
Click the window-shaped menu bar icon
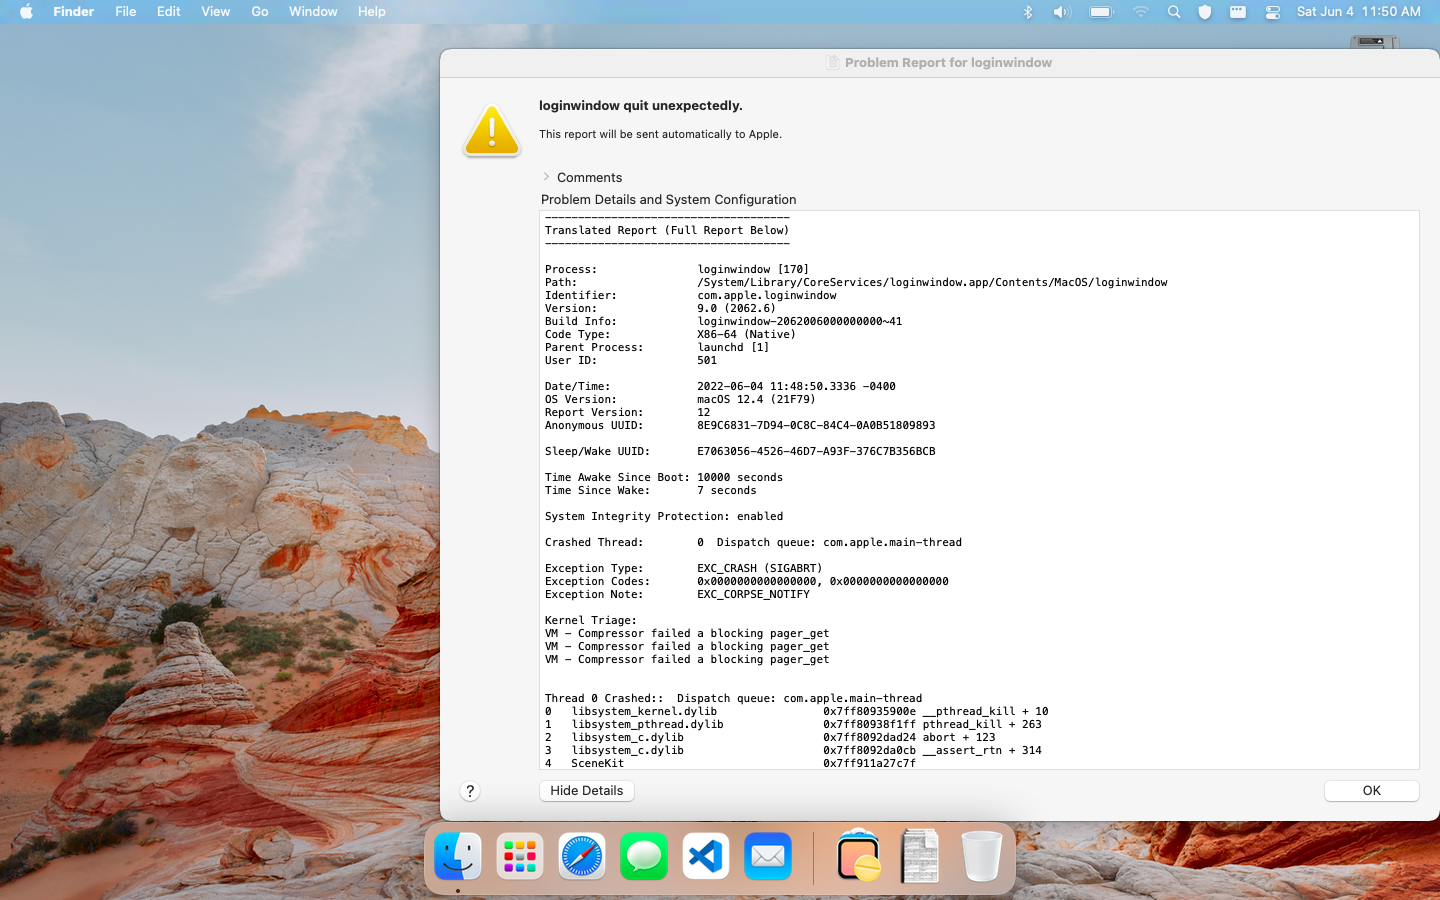[1238, 12]
